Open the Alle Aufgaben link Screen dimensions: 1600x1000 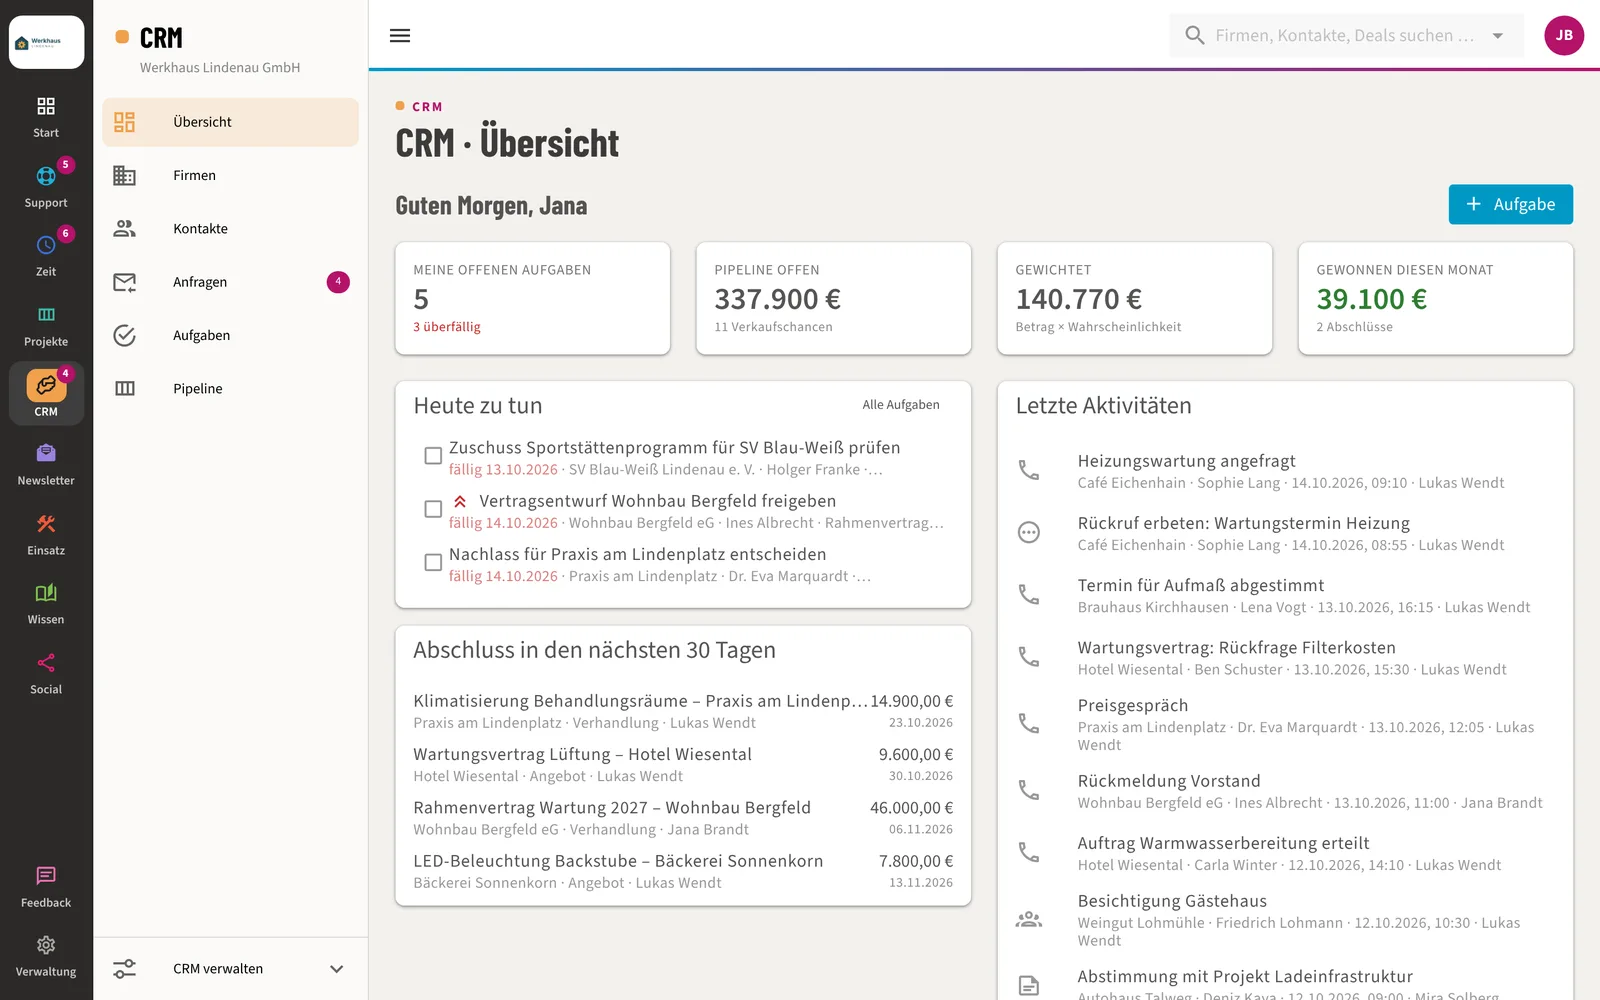[x=901, y=405]
